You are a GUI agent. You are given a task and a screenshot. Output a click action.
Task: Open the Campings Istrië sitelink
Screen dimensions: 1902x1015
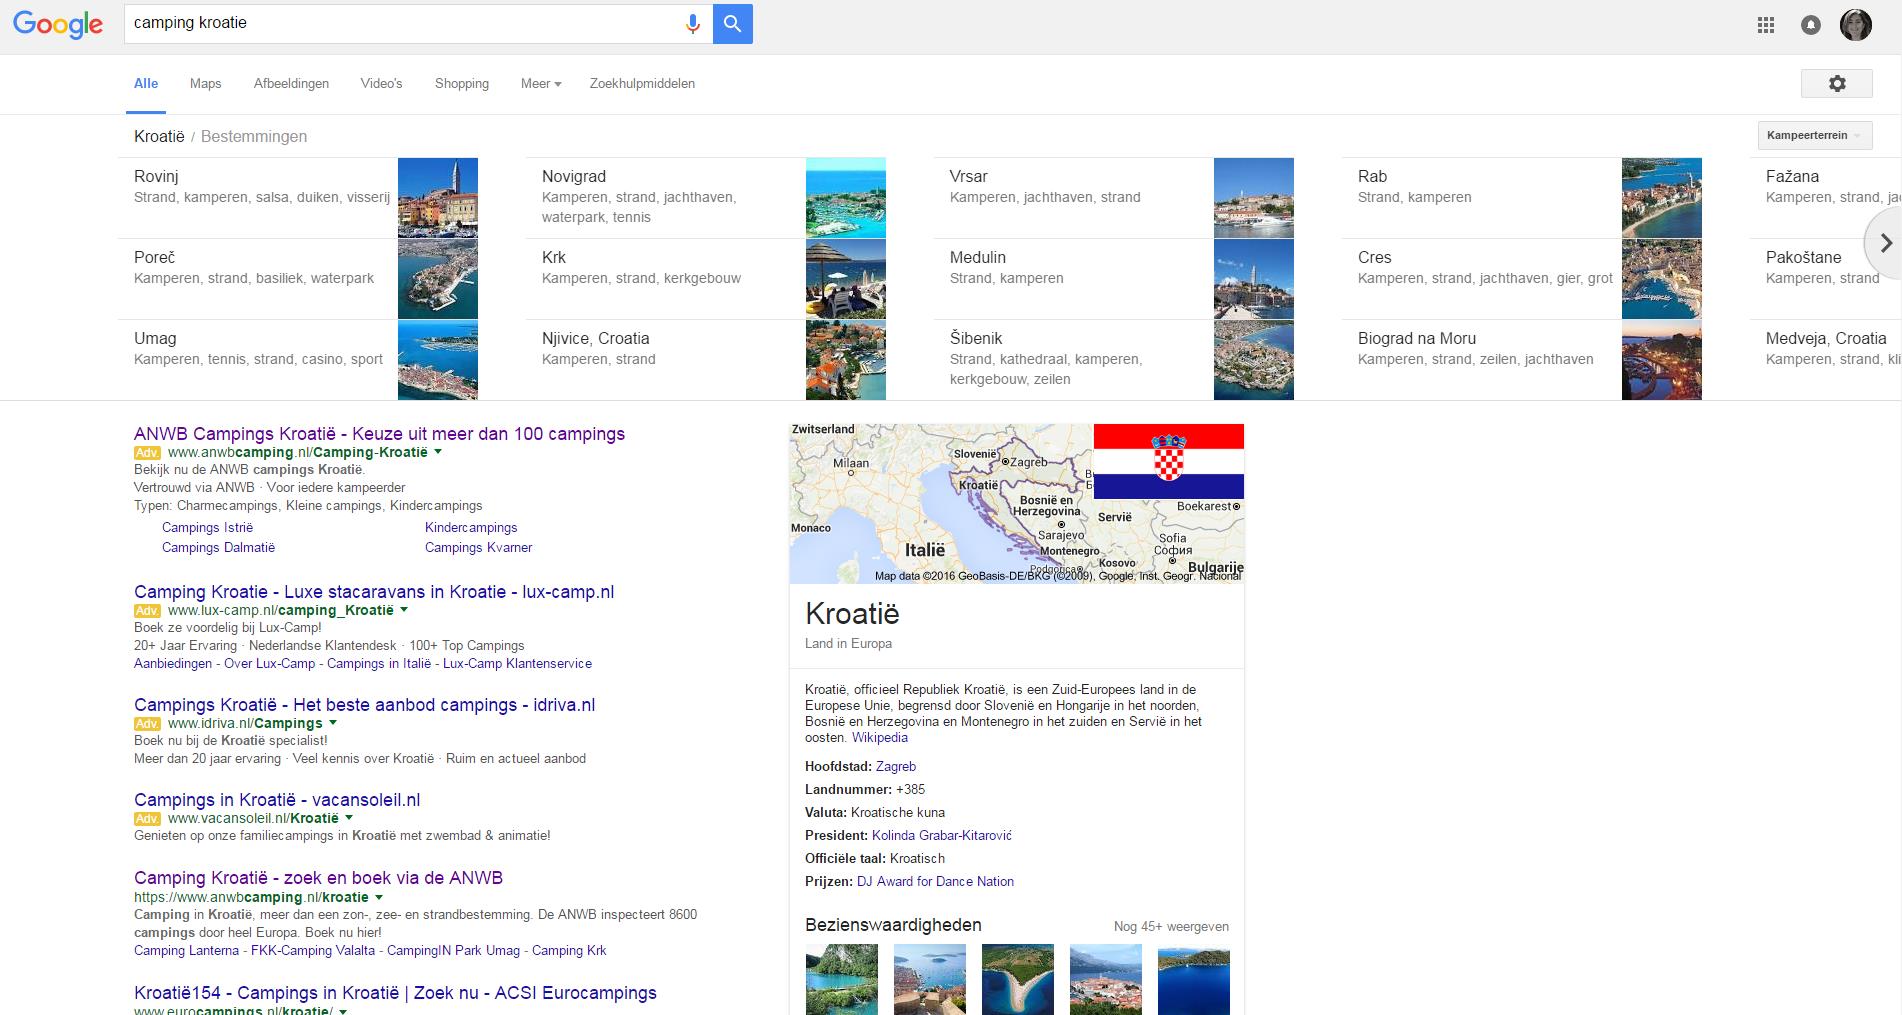(x=207, y=528)
